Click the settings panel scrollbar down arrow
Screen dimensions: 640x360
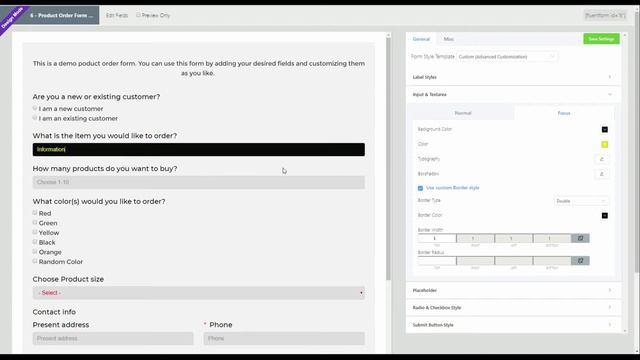(x=625, y=331)
